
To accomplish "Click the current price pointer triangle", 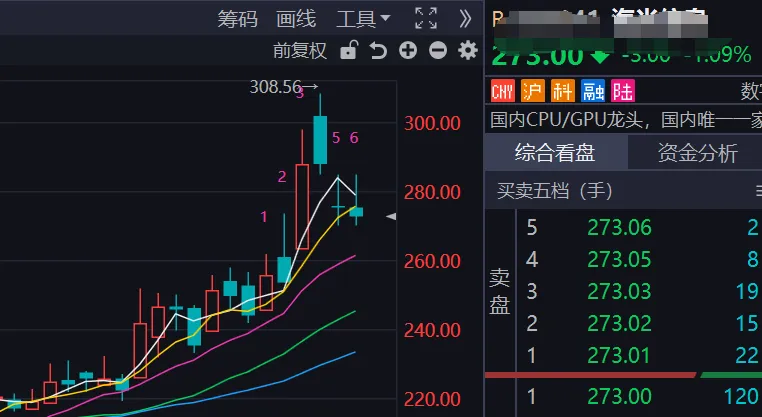I will point(391,216).
